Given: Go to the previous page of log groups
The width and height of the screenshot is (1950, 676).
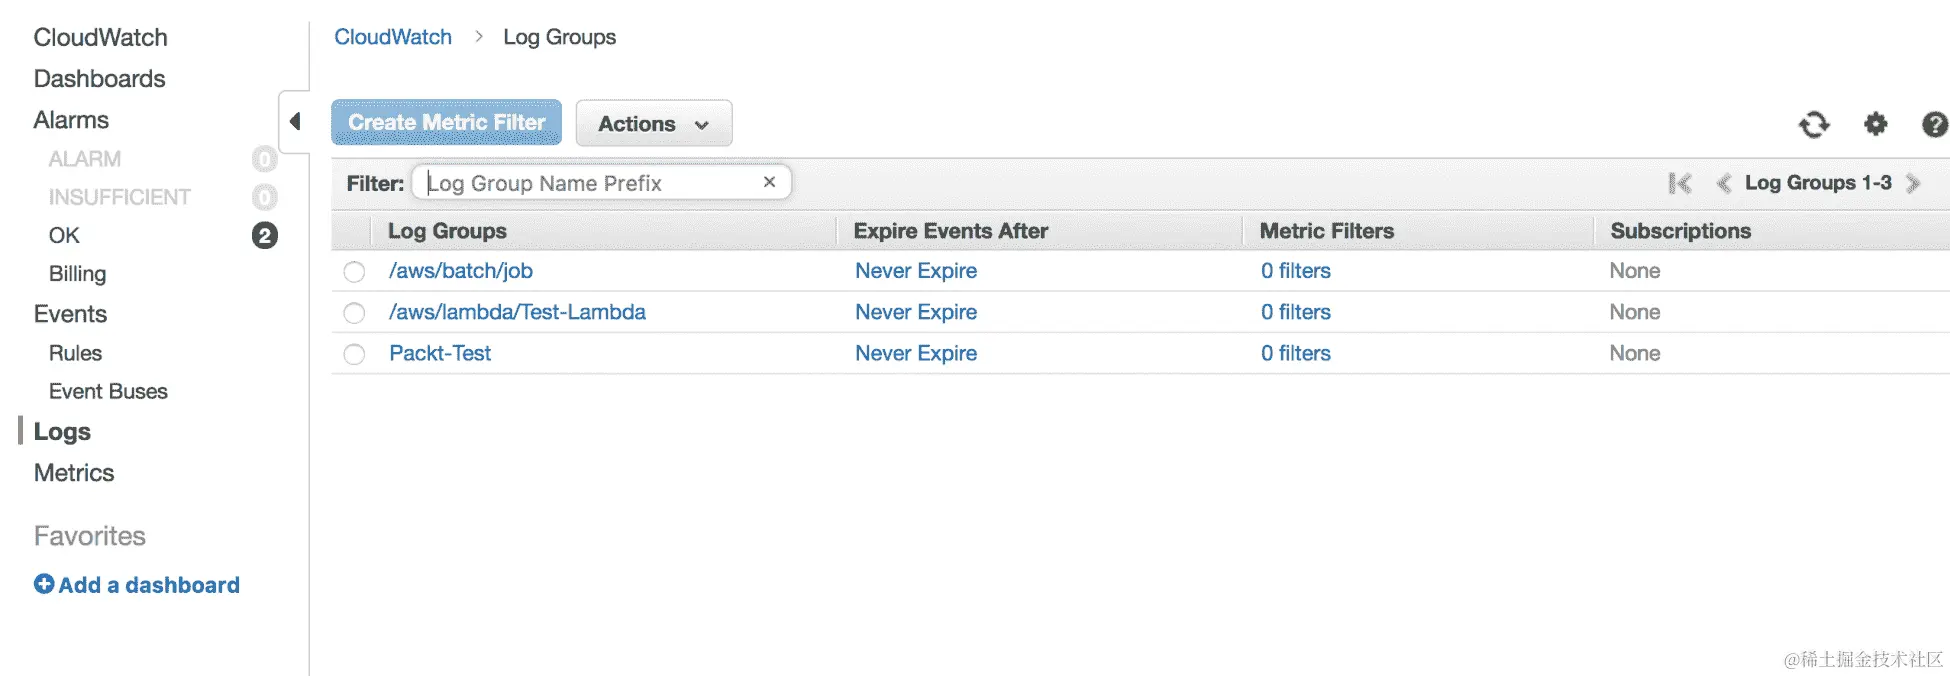Looking at the screenshot, I should (x=1724, y=183).
